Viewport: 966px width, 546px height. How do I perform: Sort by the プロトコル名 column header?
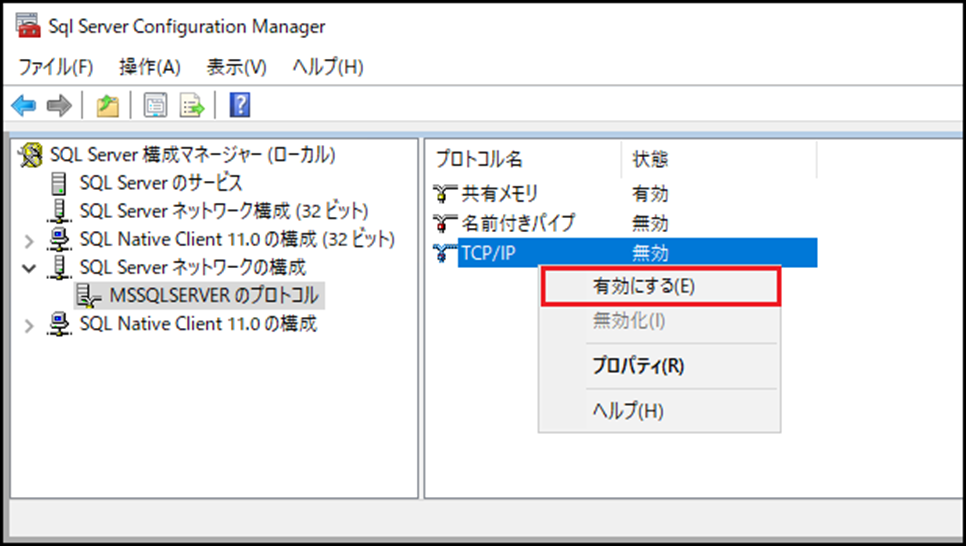[x=527, y=159]
